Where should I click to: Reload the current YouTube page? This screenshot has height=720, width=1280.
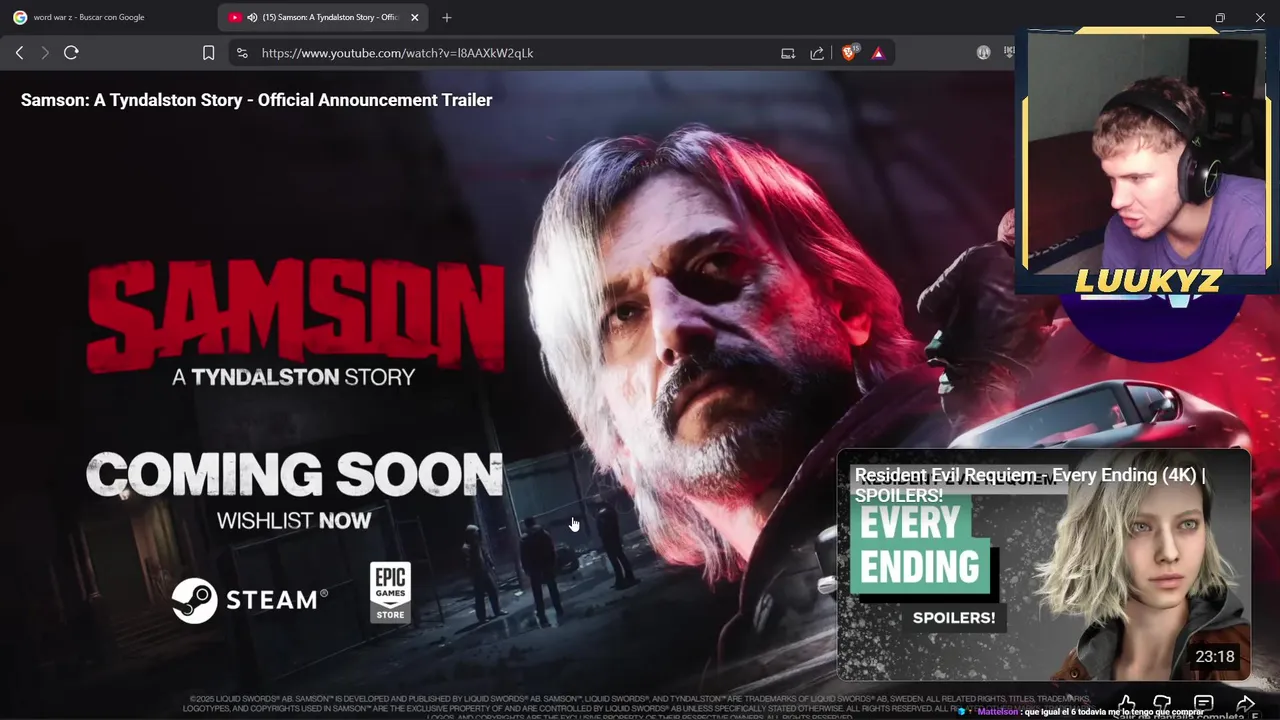click(71, 53)
